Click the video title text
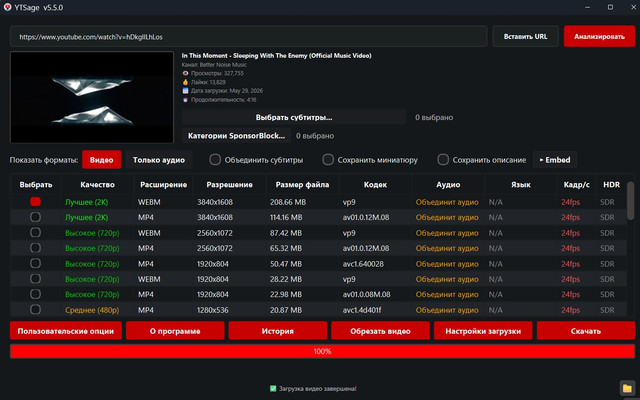 pos(277,56)
